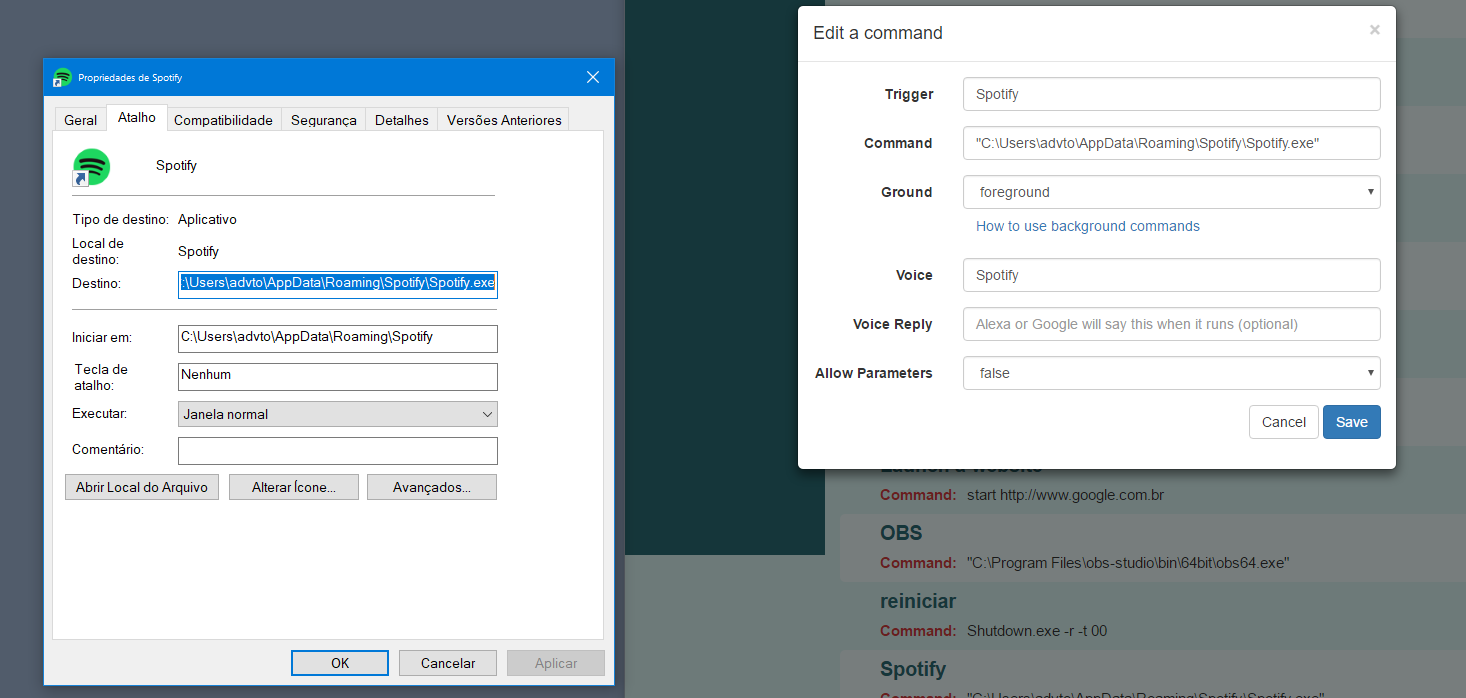The height and width of the screenshot is (698, 1466).
Task: Expand the Executar Janela normal dropdown
Action: pos(338,414)
